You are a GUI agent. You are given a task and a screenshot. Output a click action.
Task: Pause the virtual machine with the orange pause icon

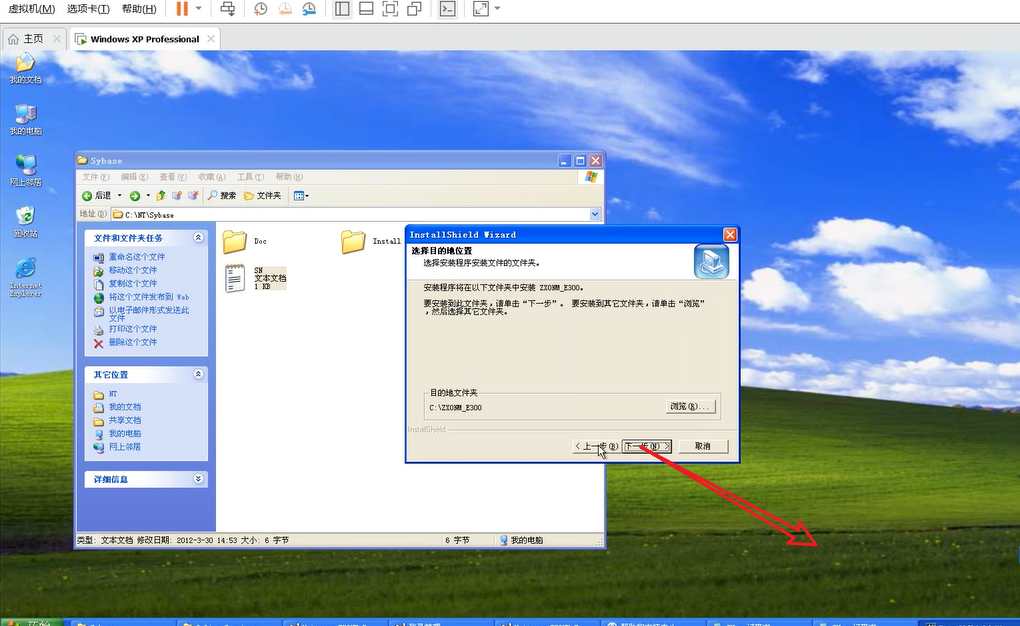182,8
